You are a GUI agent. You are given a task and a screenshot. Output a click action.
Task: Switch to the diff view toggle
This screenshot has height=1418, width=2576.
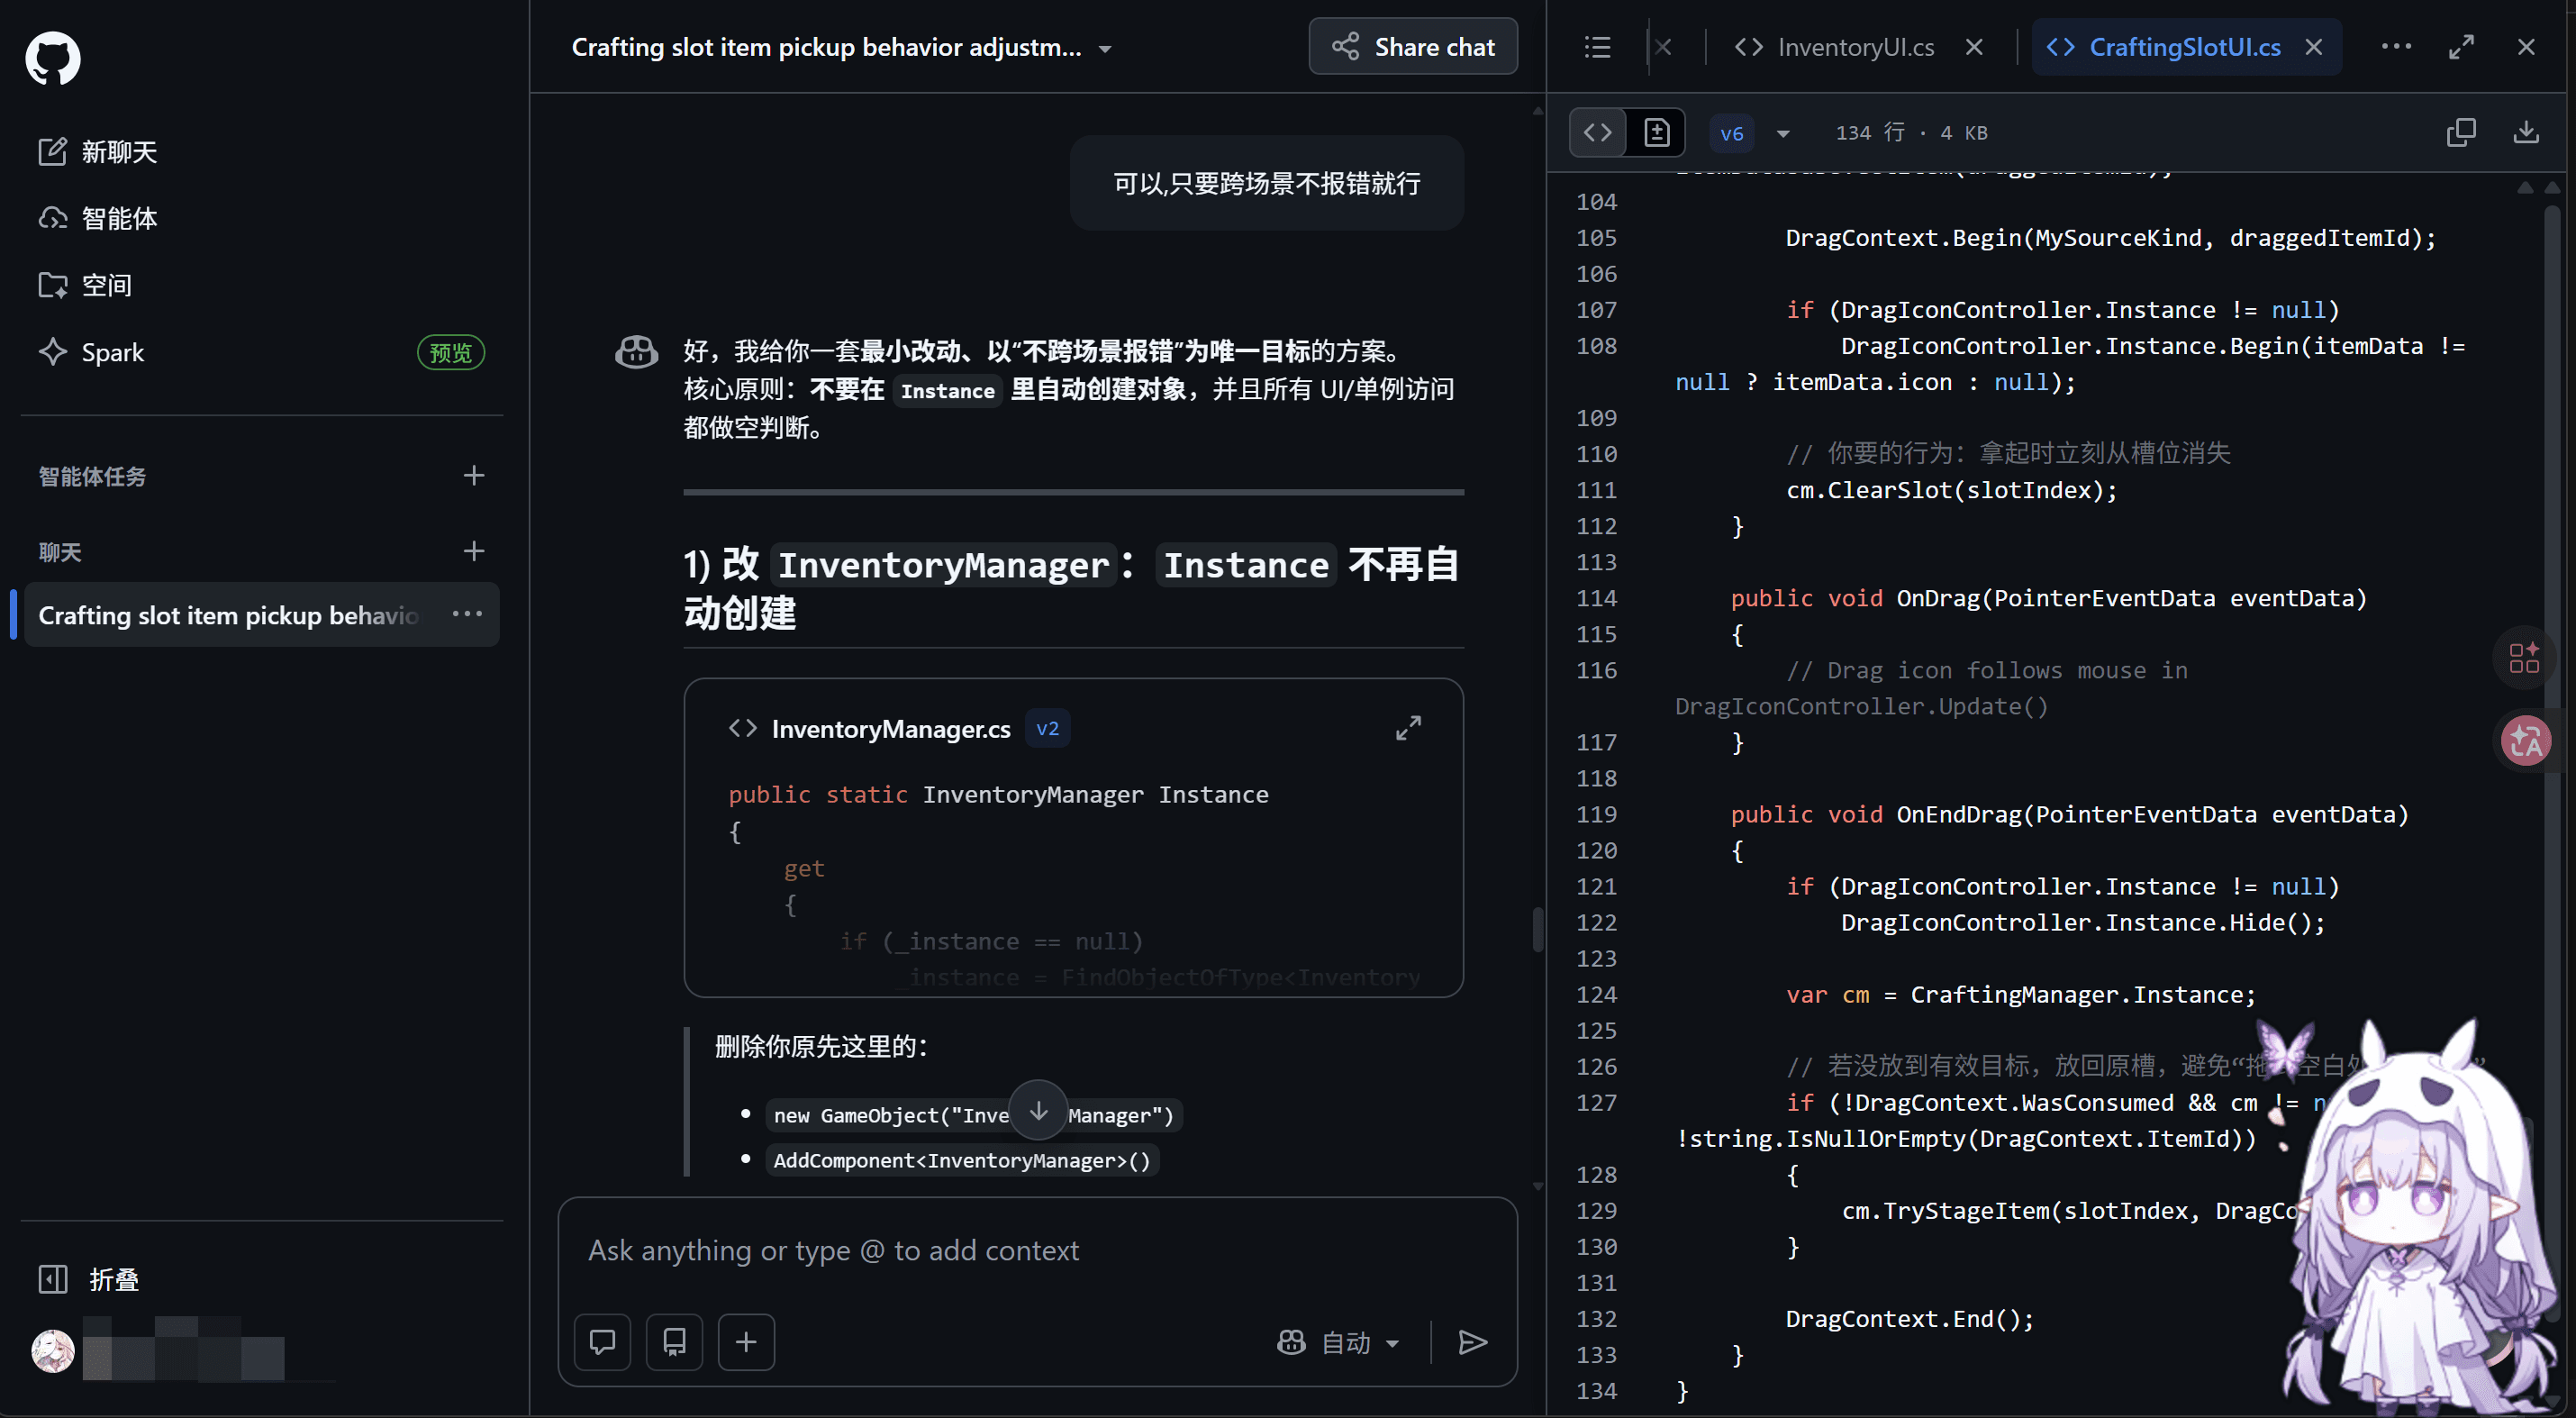1656,132
